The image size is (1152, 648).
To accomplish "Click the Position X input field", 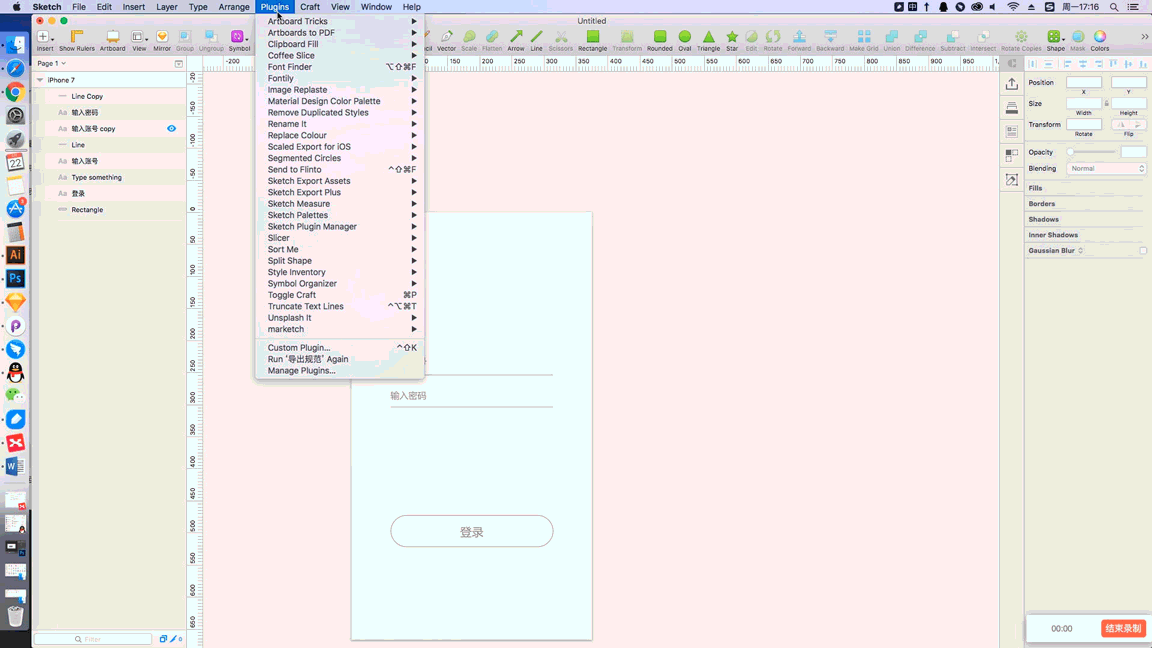I will pos(1084,82).
